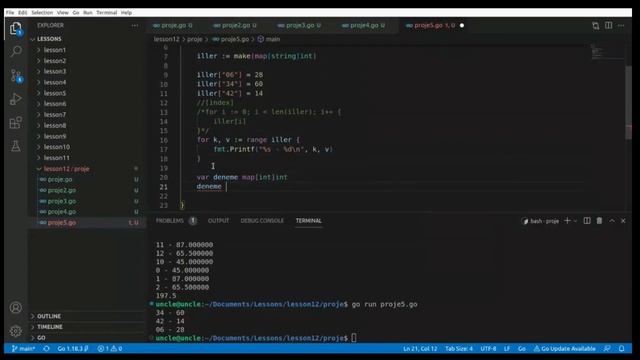Open the Manage gear icon

tap(16, 331)
